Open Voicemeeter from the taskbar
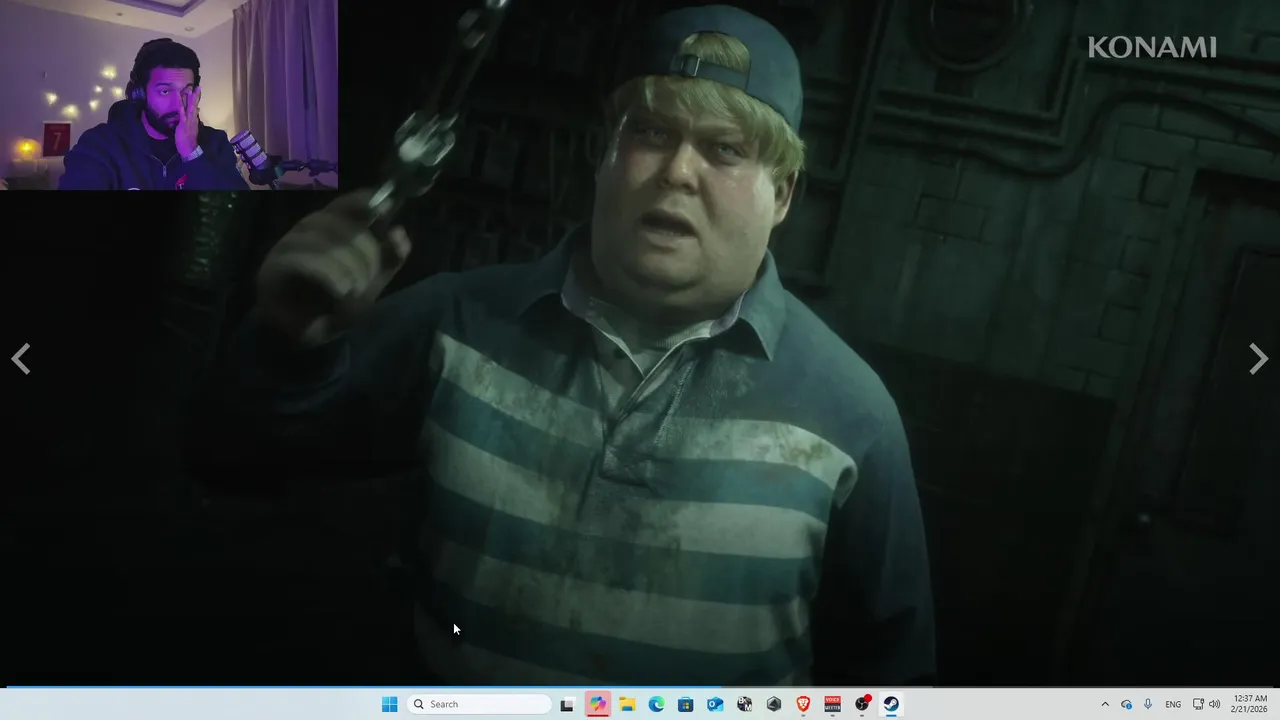Viewport: 1280px width, 720px height. point(833,704)
